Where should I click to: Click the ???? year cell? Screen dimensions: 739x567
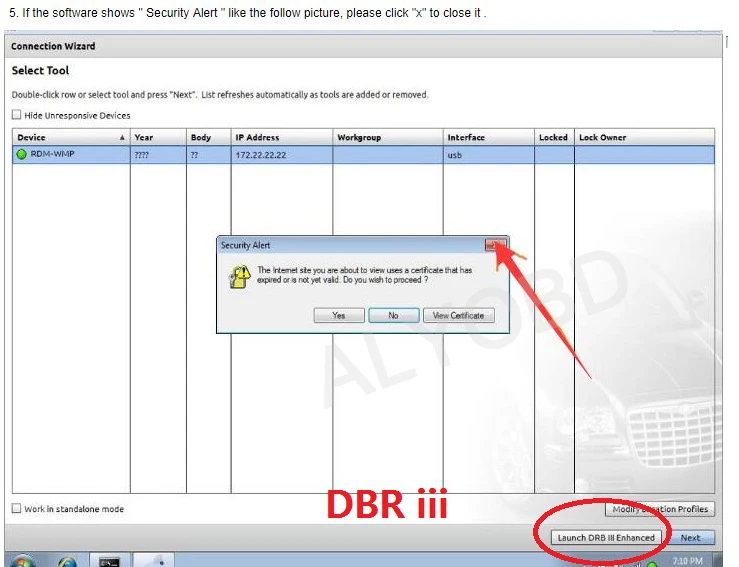coord(158,155)
